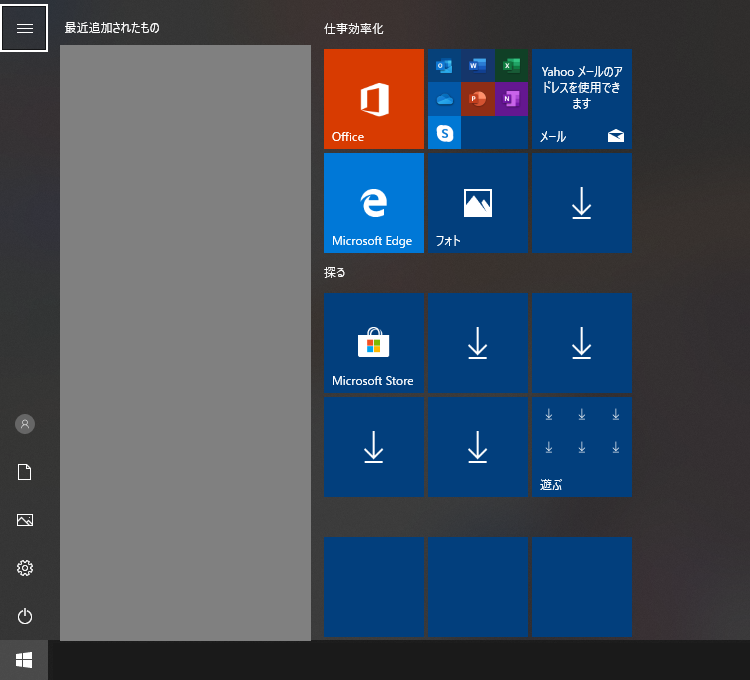Image resolution: width=750 pixels, height=680 pixels.
Task: Click the OneDrive icon in the Office apps tile
Action: click(444, 99)
